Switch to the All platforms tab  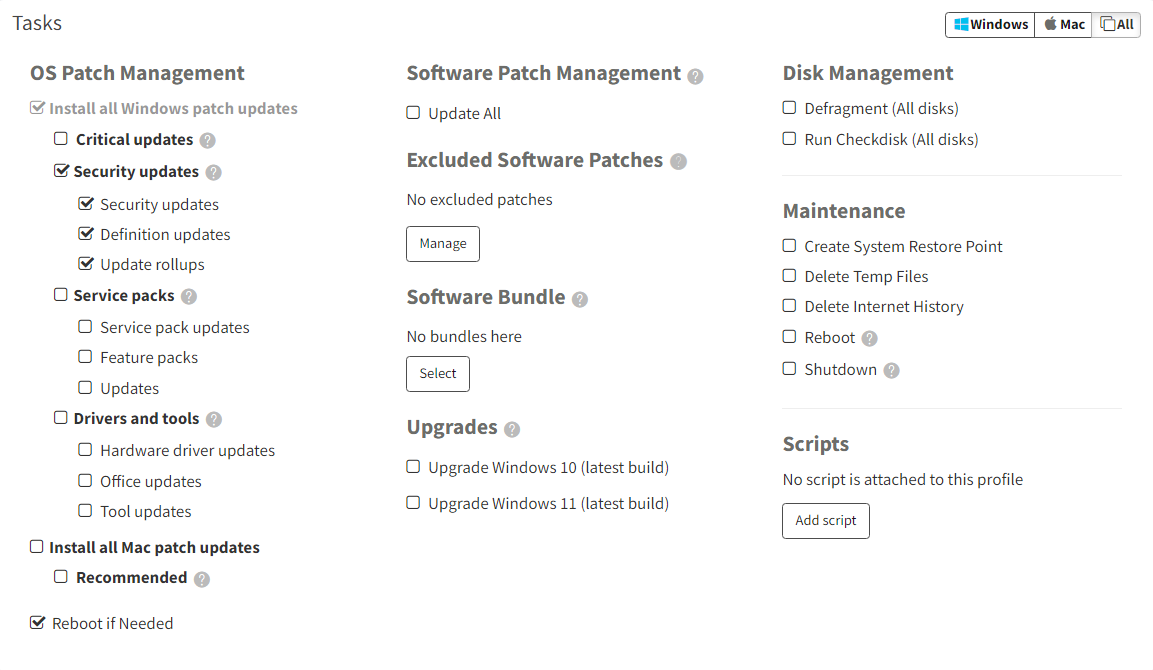point(1116,24)
